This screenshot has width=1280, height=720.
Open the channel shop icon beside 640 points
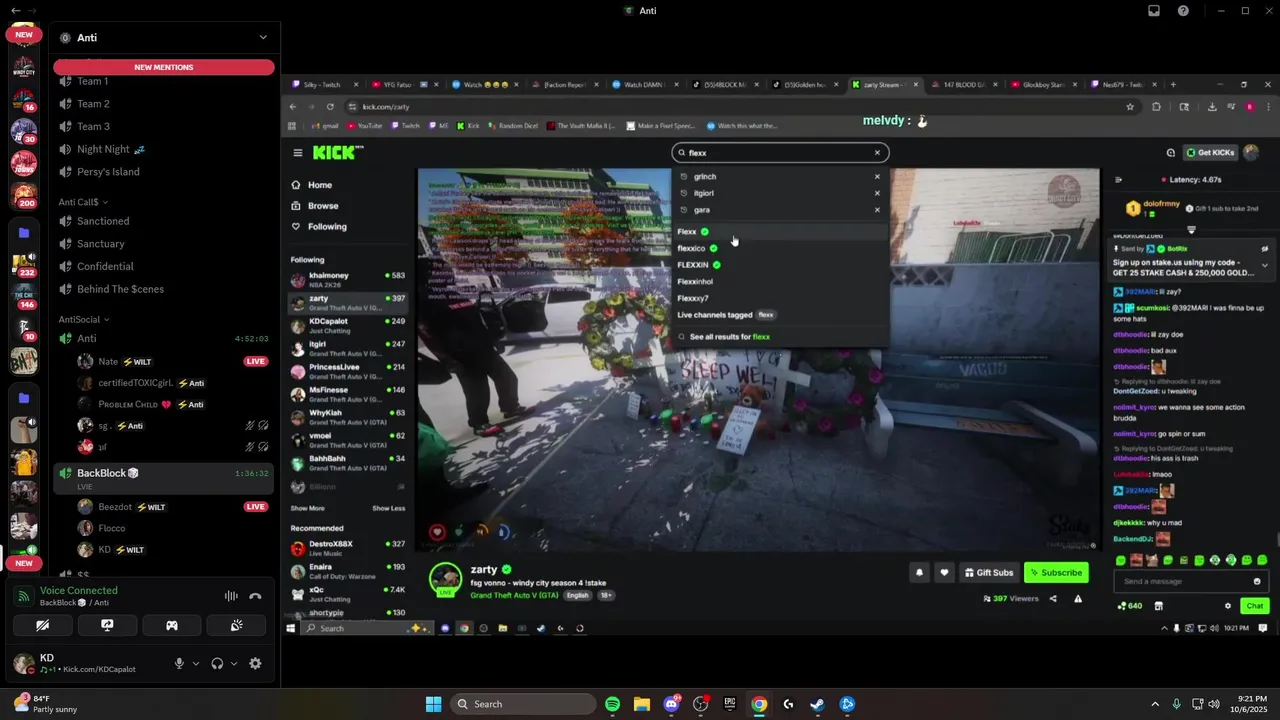1159,606
